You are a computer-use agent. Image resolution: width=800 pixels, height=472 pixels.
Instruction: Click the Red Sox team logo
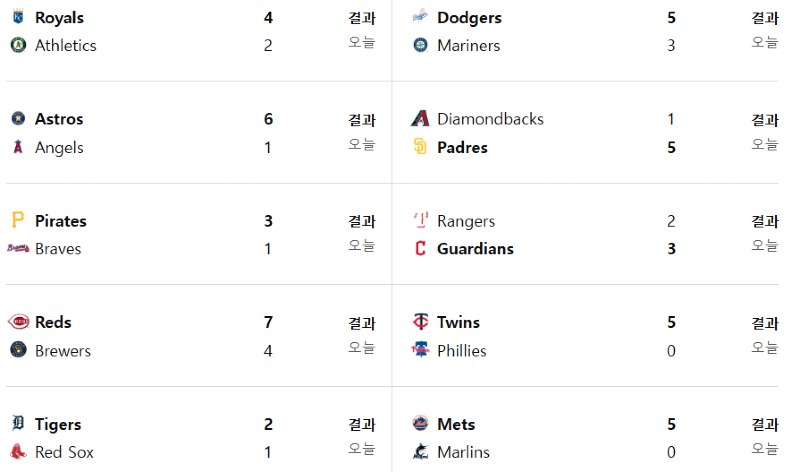click(18, 452)
